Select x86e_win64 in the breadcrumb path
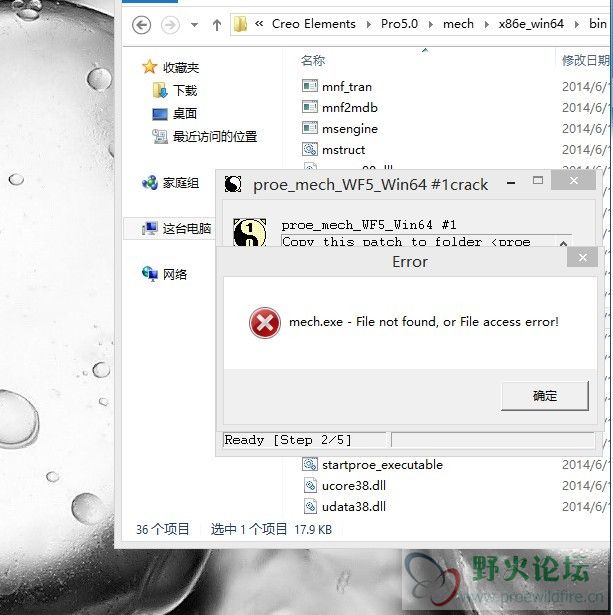Image resolution: width=613 pixels, height=615 pixels. point(531,24)
